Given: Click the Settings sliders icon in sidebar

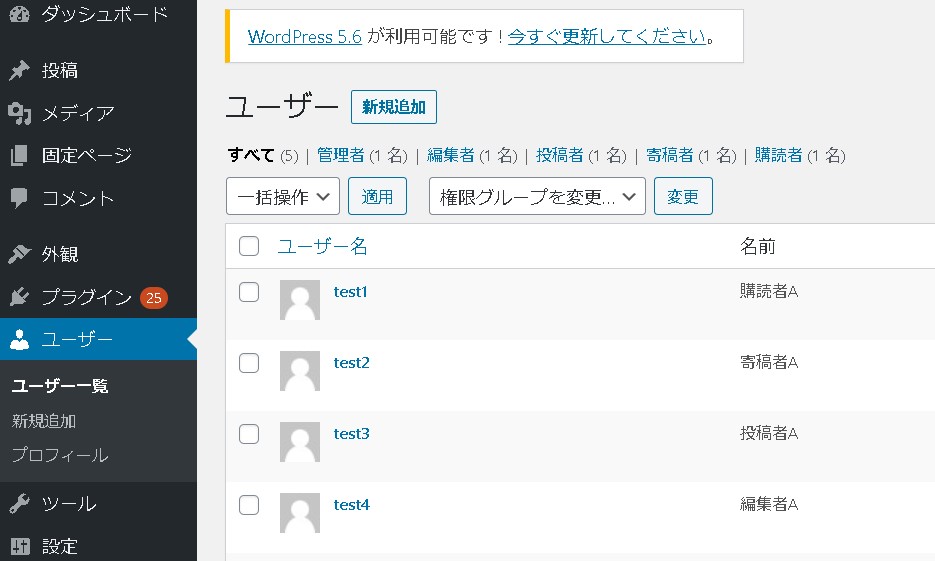Looking at the screenshot, I should coord(19,546).
